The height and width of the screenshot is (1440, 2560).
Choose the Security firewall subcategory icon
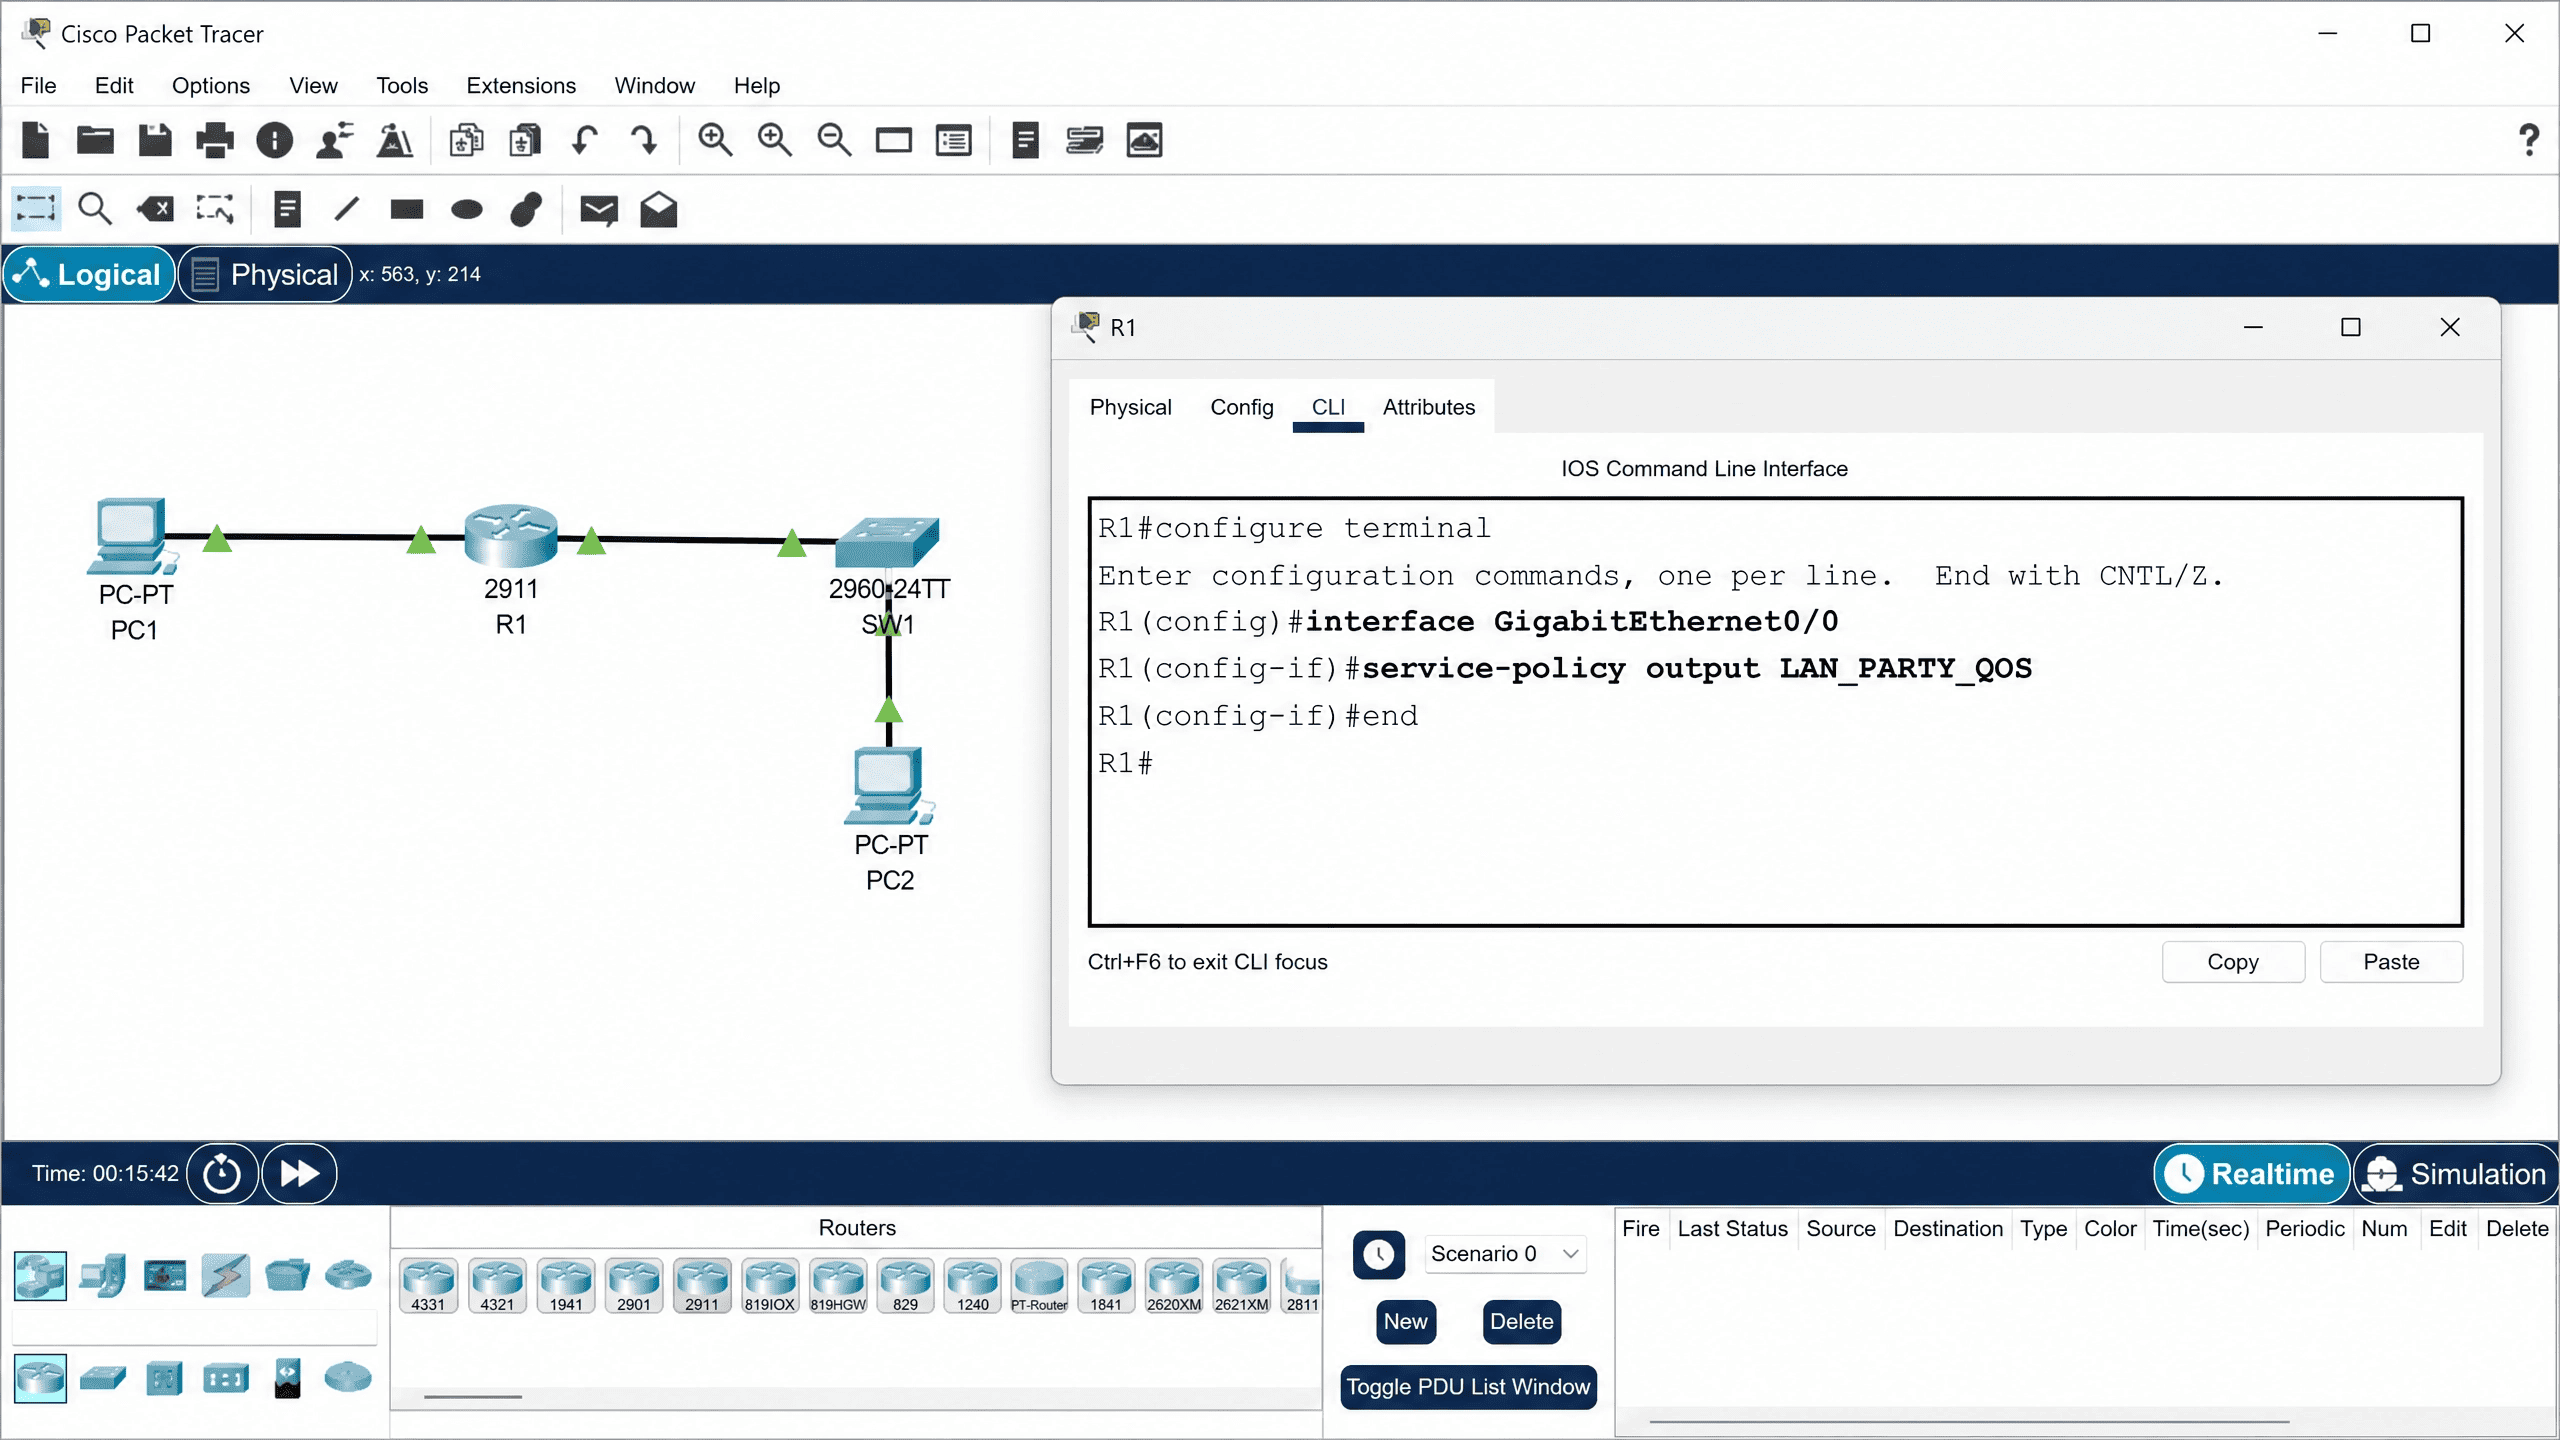pos(287,1379)
